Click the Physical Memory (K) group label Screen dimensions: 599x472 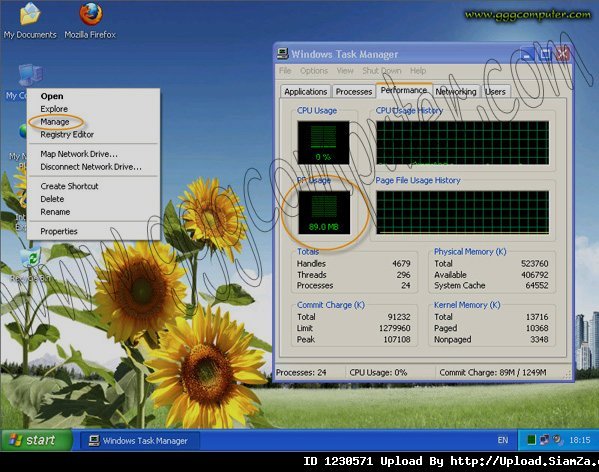(x=470, y=252)
